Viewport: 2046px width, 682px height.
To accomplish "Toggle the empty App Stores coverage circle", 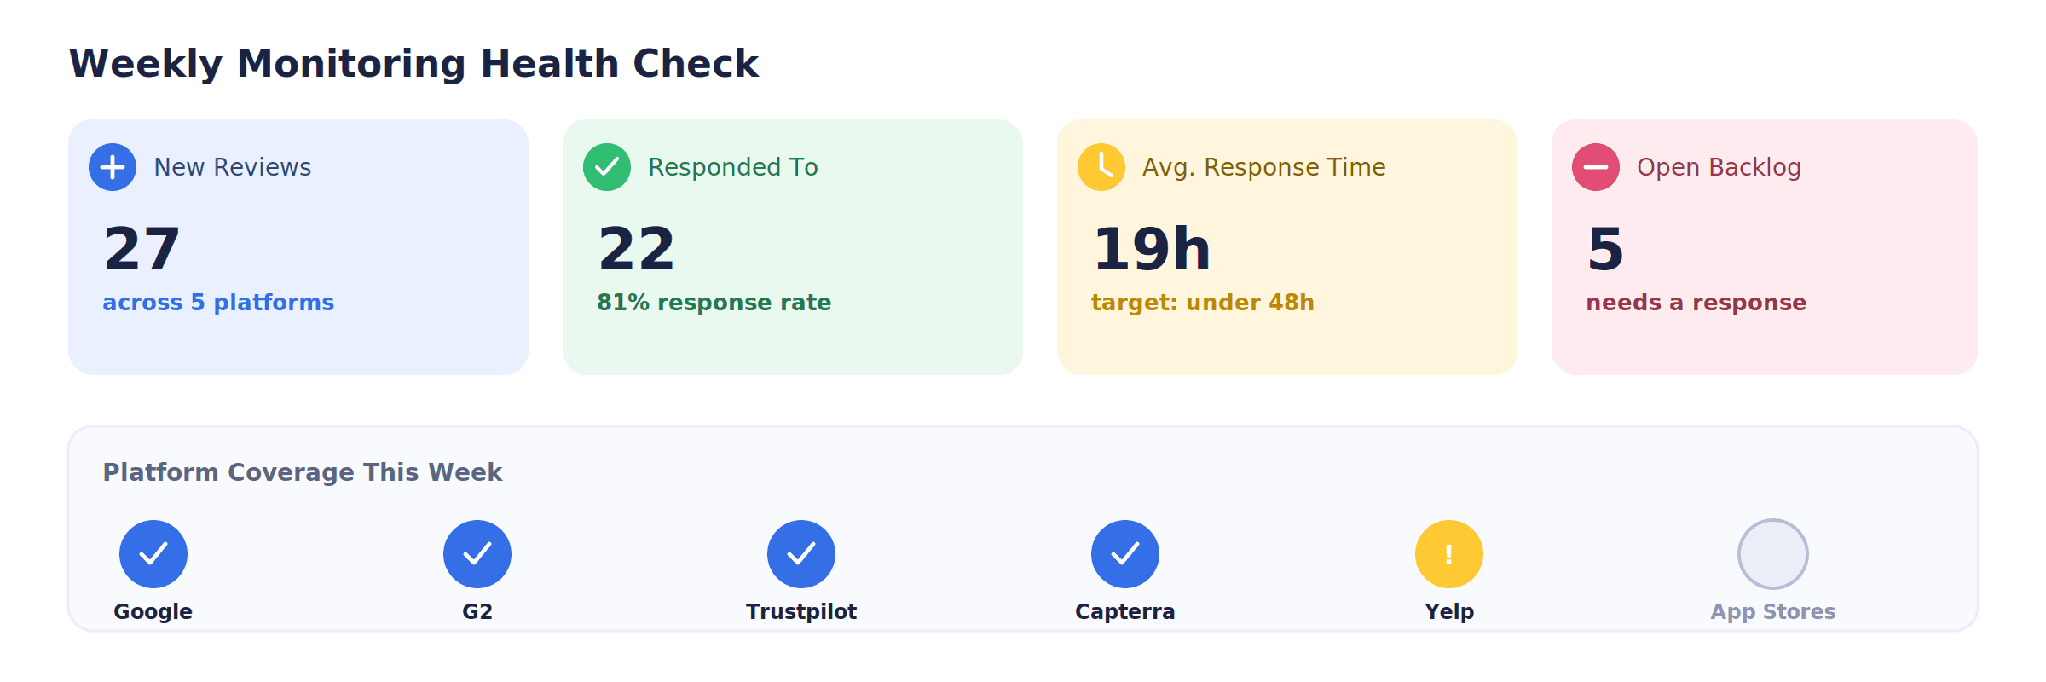I will (1773, 554).
